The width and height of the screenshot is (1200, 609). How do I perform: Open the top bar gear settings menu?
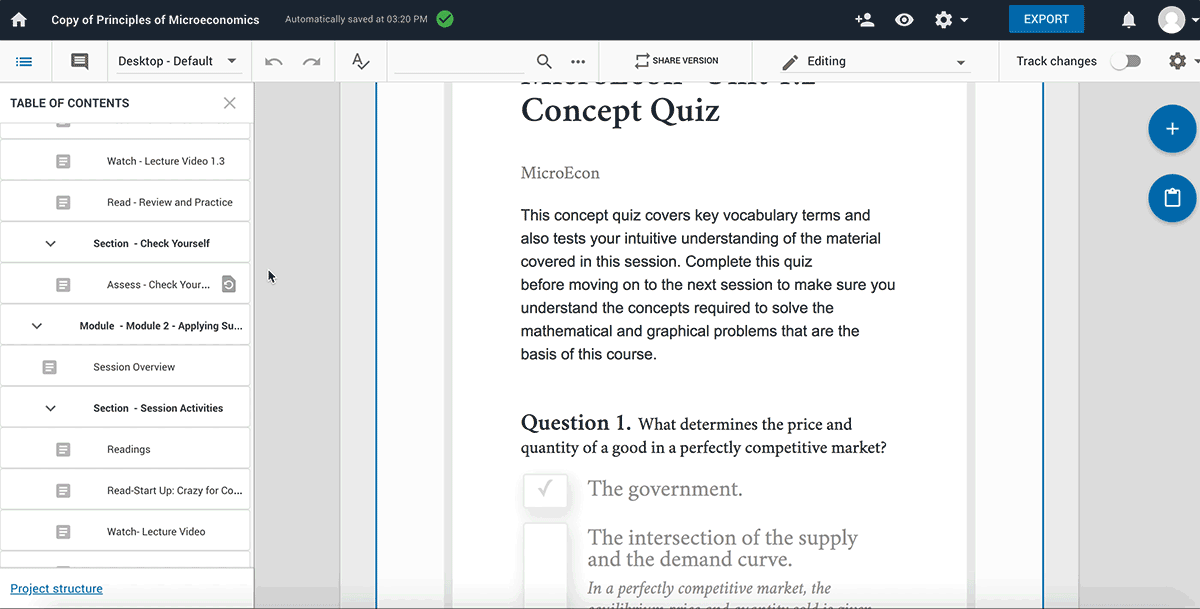pos(950,20)
